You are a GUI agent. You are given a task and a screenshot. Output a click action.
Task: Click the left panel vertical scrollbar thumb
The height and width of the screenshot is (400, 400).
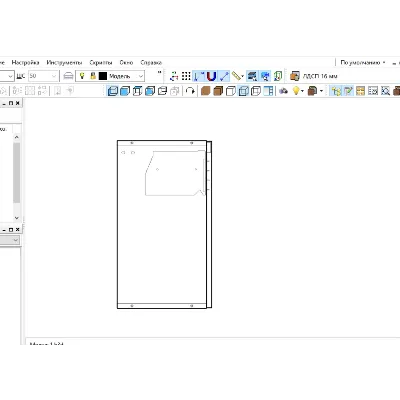click(x=17, y=173)
